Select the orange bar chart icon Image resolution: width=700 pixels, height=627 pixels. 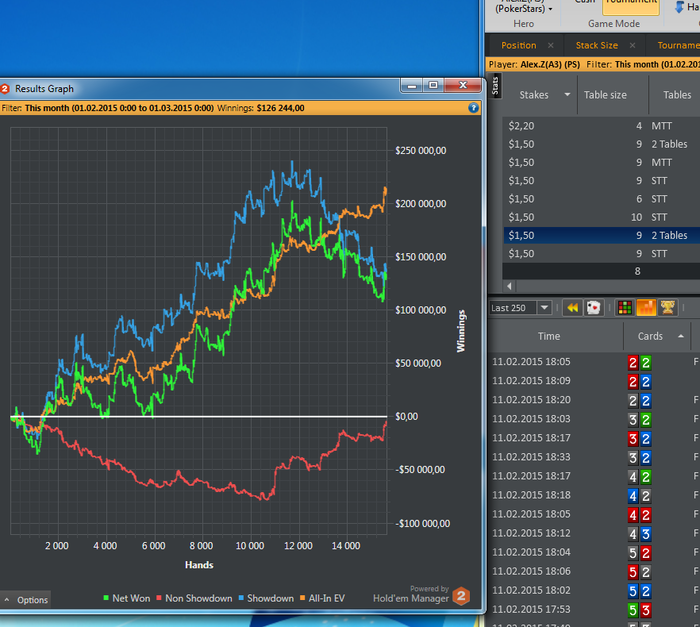click(645, 308)
